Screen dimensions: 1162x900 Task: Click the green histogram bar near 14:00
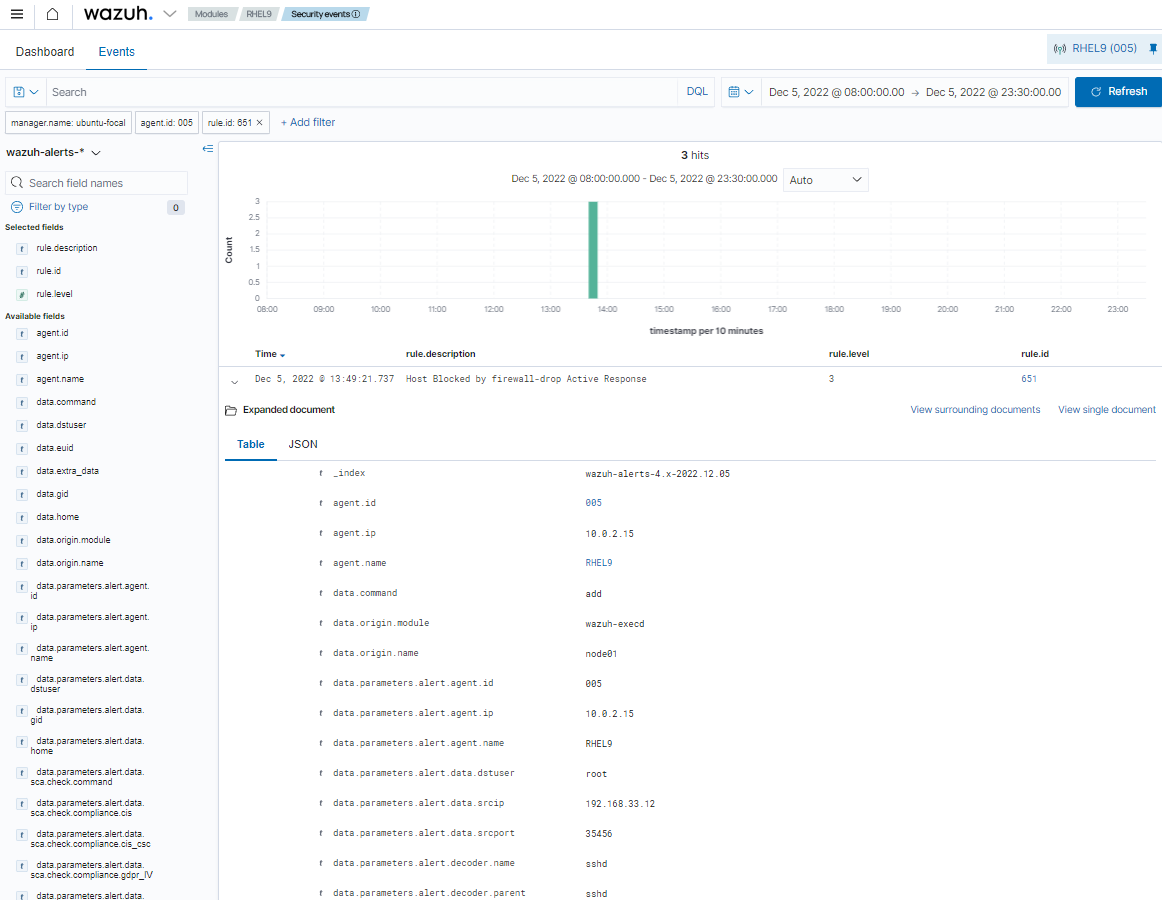pyautogui.click(x=593, y=250)
